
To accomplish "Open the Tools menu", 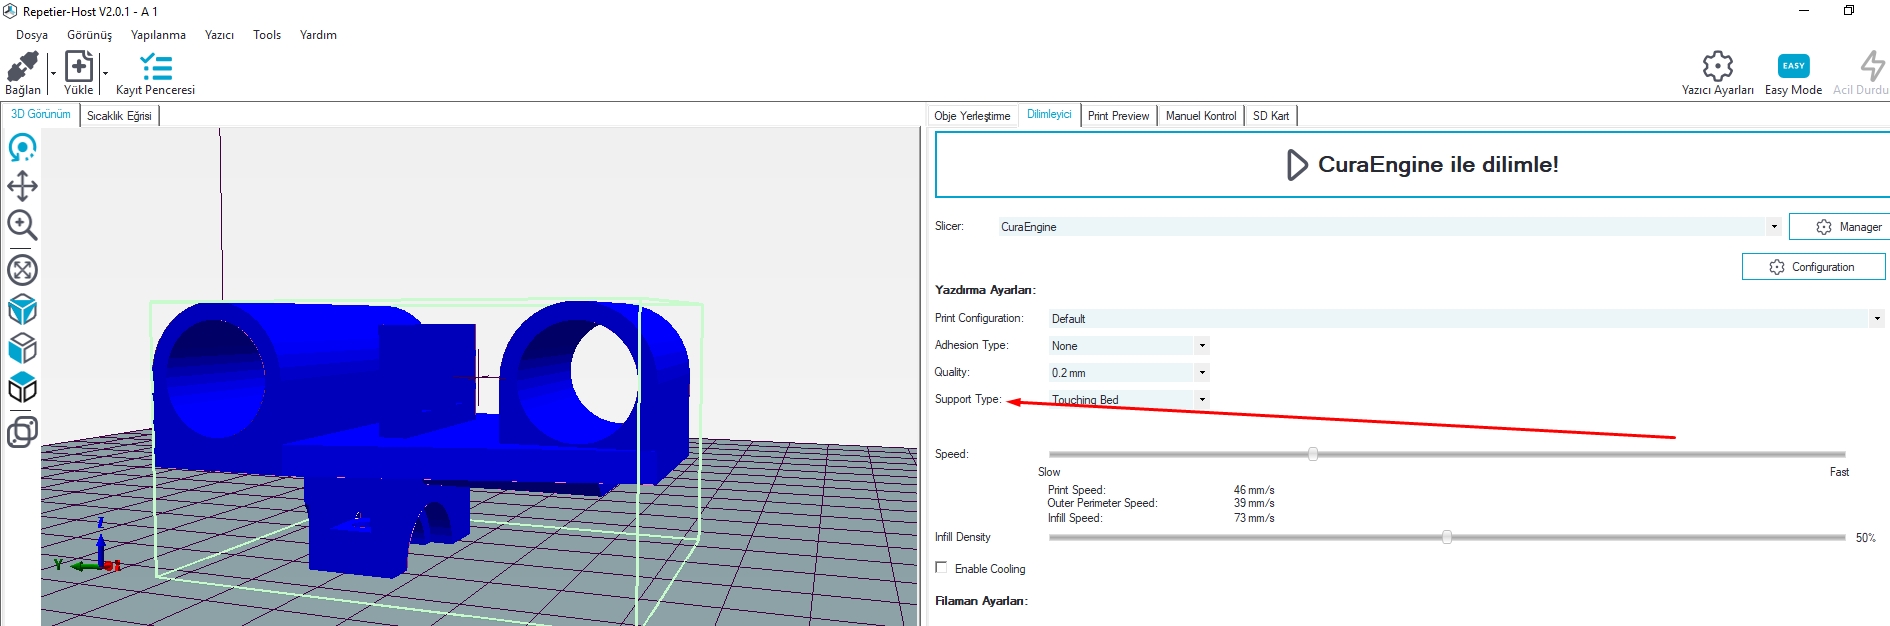I will 267,35.
